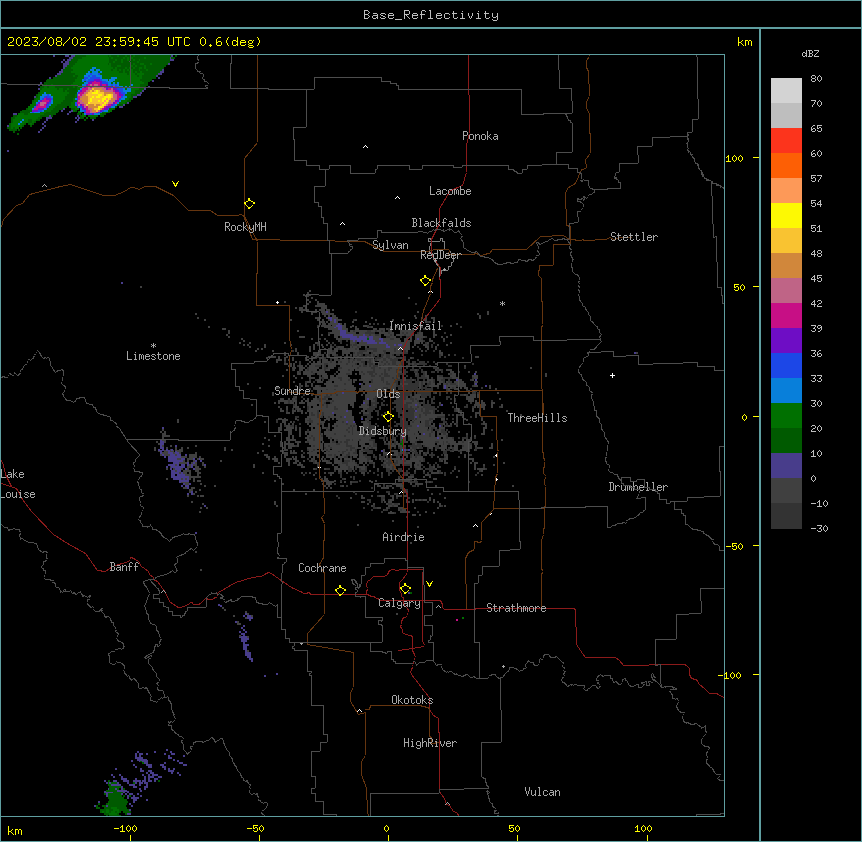This screenshot has width=862, height=842.
Task: Click the -100 tick on bottom axis
Action: [125, 828]
